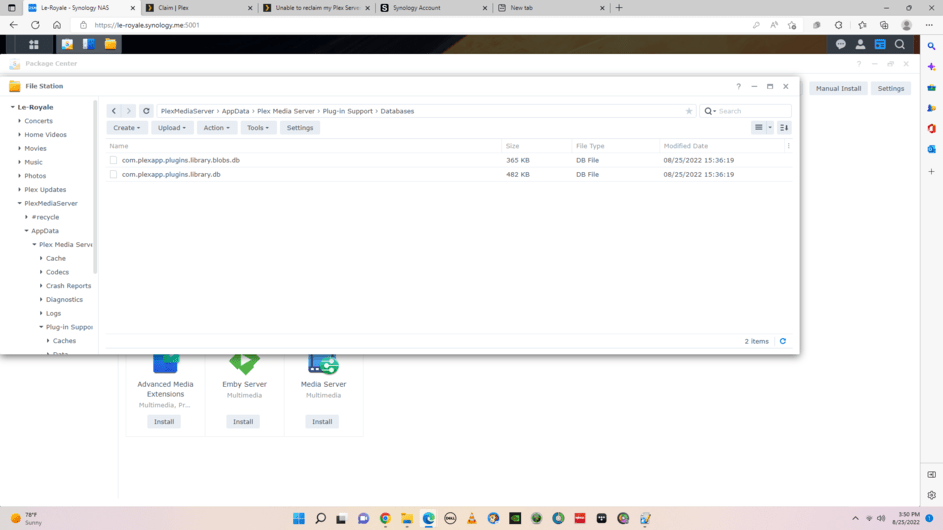Select Plug-in Support in breadcrumb path
The image size is (943, 530).
[348, 111]
